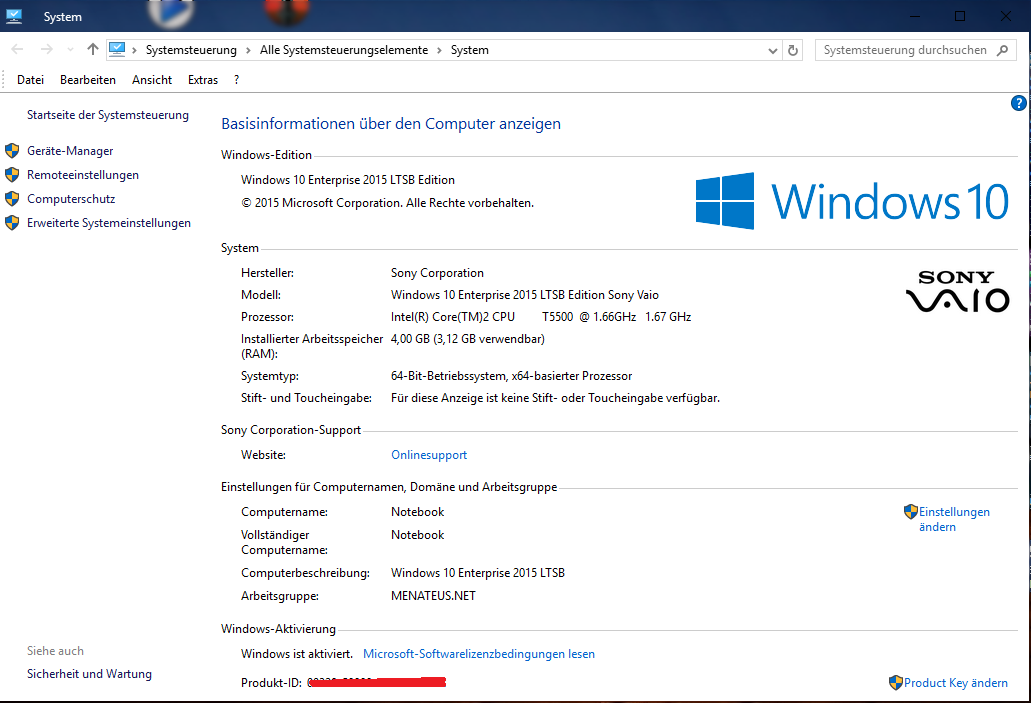The width and height of the screenshot is (1031, 703).
Task: Open the Ansicht menu
Action: (x=152, y=80)
